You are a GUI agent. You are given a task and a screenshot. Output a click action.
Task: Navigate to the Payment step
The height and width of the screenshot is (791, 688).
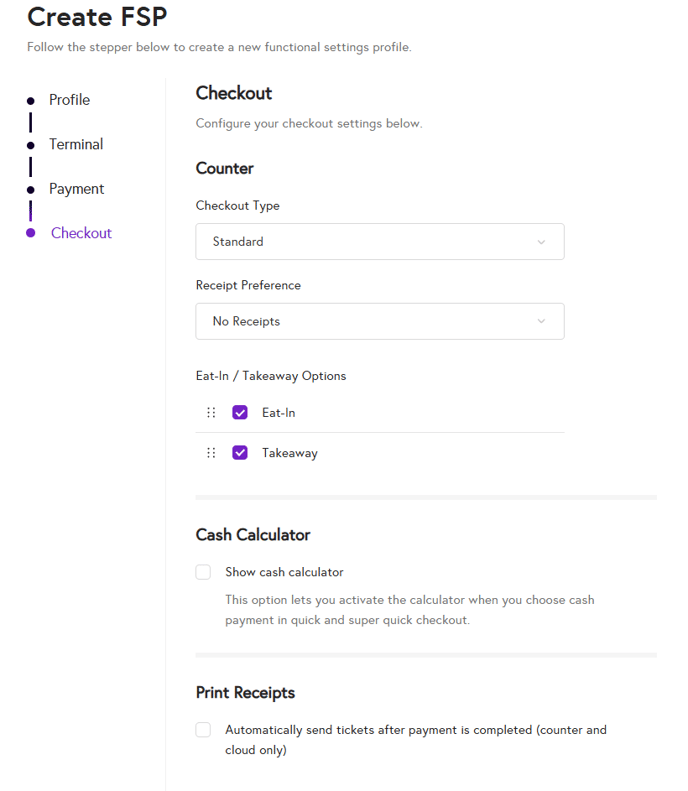77,189
